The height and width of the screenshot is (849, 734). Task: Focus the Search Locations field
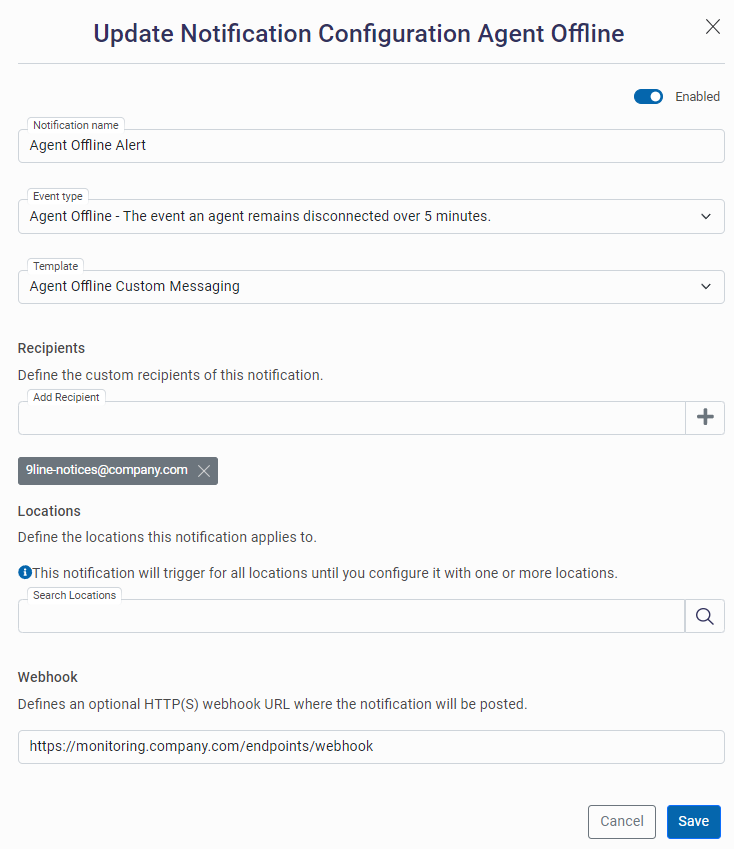pos(351,616)
